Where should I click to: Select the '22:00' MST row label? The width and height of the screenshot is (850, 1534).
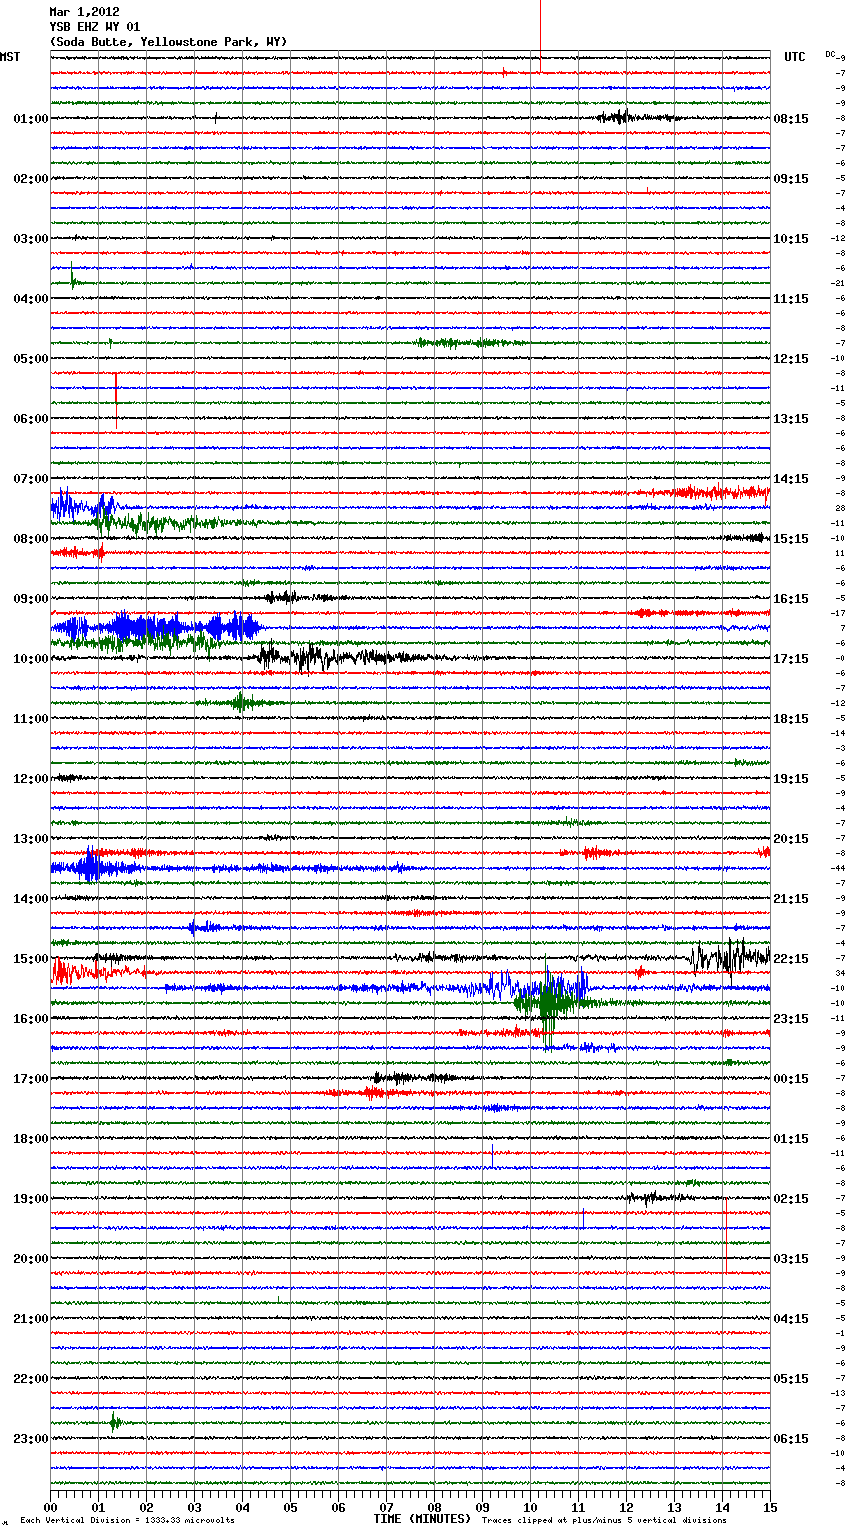(x=31, y=1379)
